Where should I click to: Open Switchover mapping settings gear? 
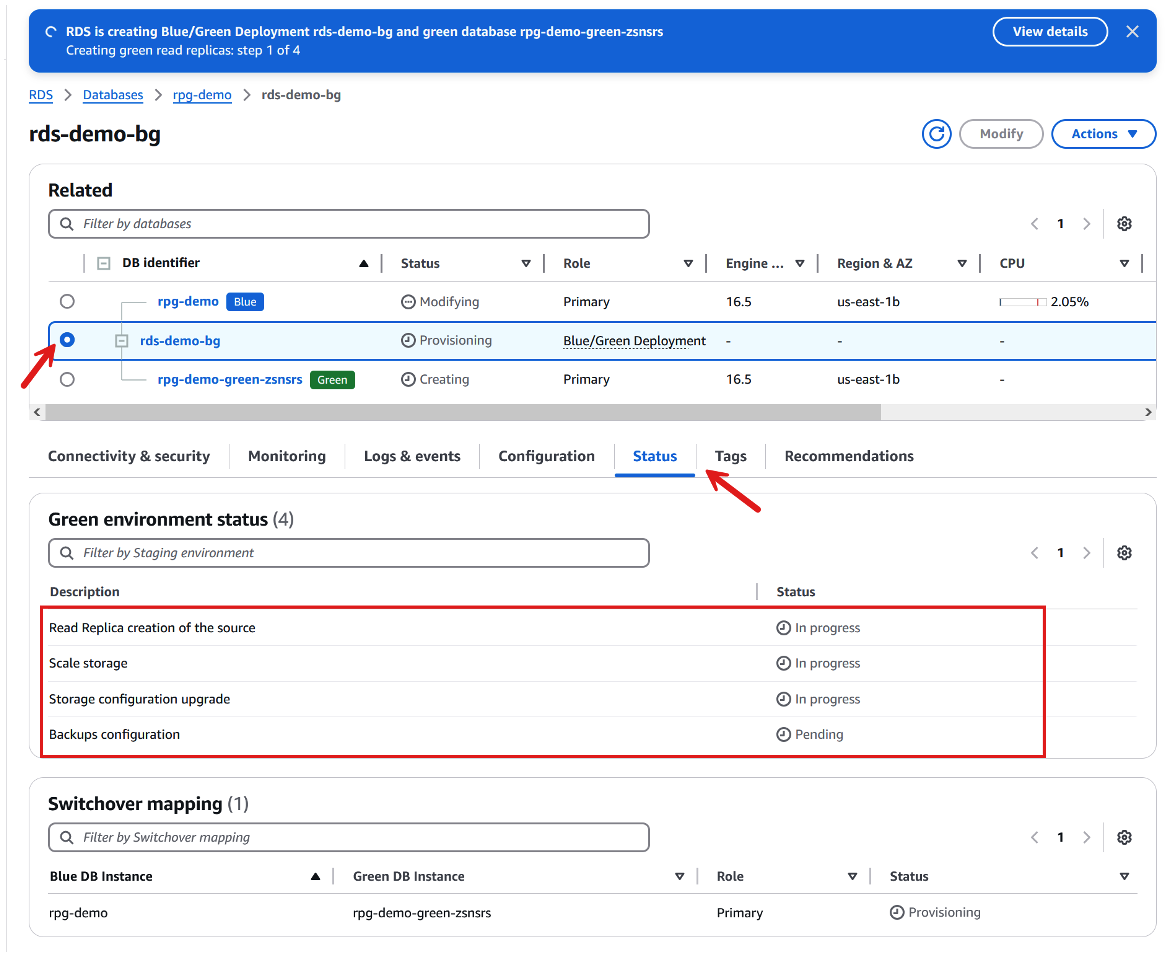(x=1124, y=838)
